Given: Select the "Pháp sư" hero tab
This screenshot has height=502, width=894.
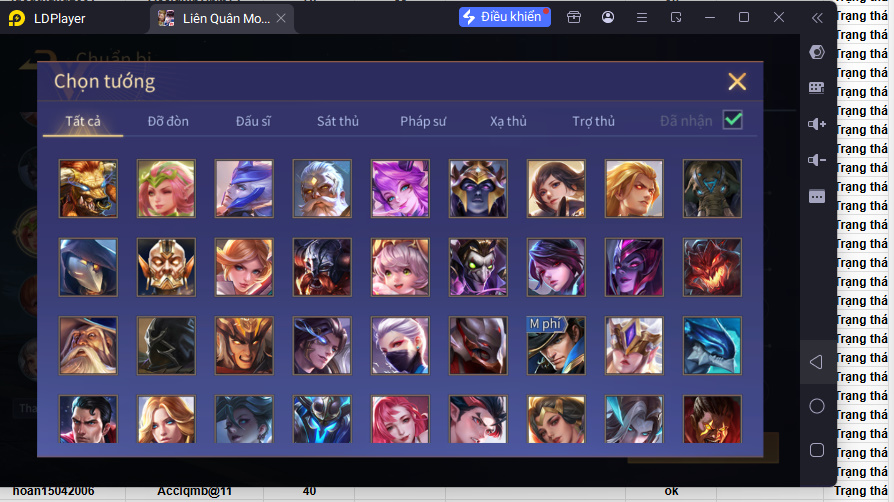Looking at the screenshot, I should pyautogui.click(x=423, y=121).
